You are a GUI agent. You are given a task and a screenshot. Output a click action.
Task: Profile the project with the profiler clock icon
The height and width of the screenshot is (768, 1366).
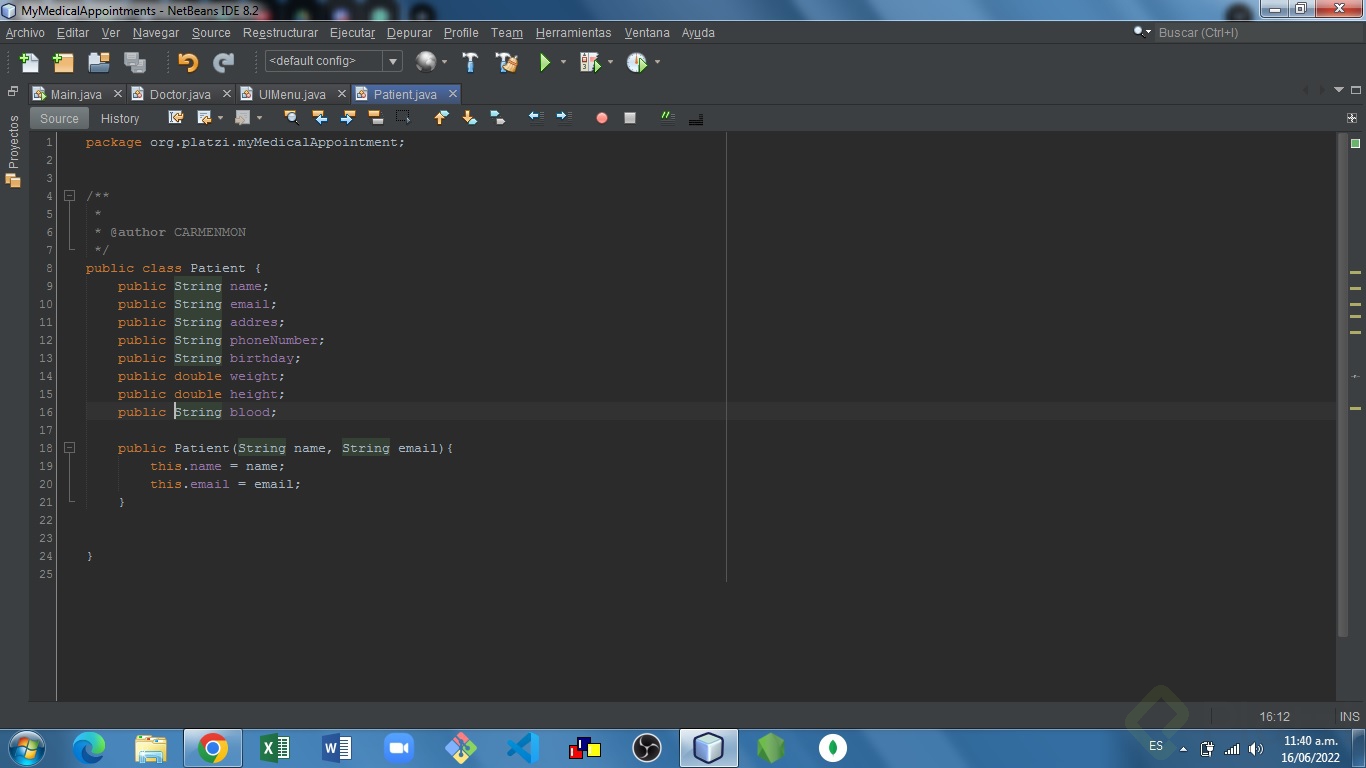[x=637, y=62]
